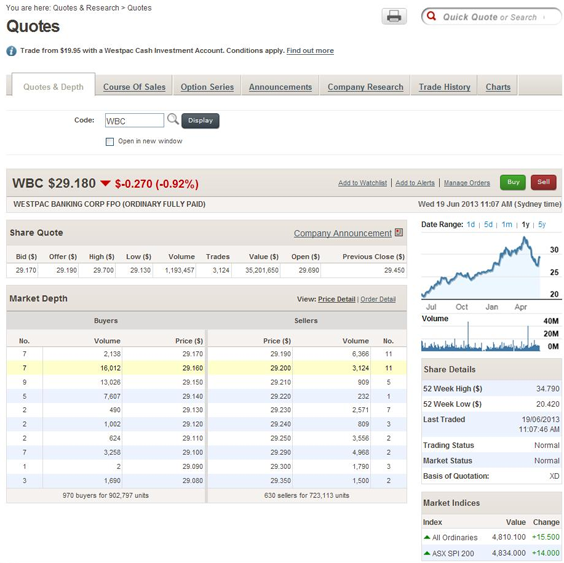Viewport: 564px width, 563px height.
Task: Click Add to Alerts link
Action: pyautogui.click(x=415, y=183)
